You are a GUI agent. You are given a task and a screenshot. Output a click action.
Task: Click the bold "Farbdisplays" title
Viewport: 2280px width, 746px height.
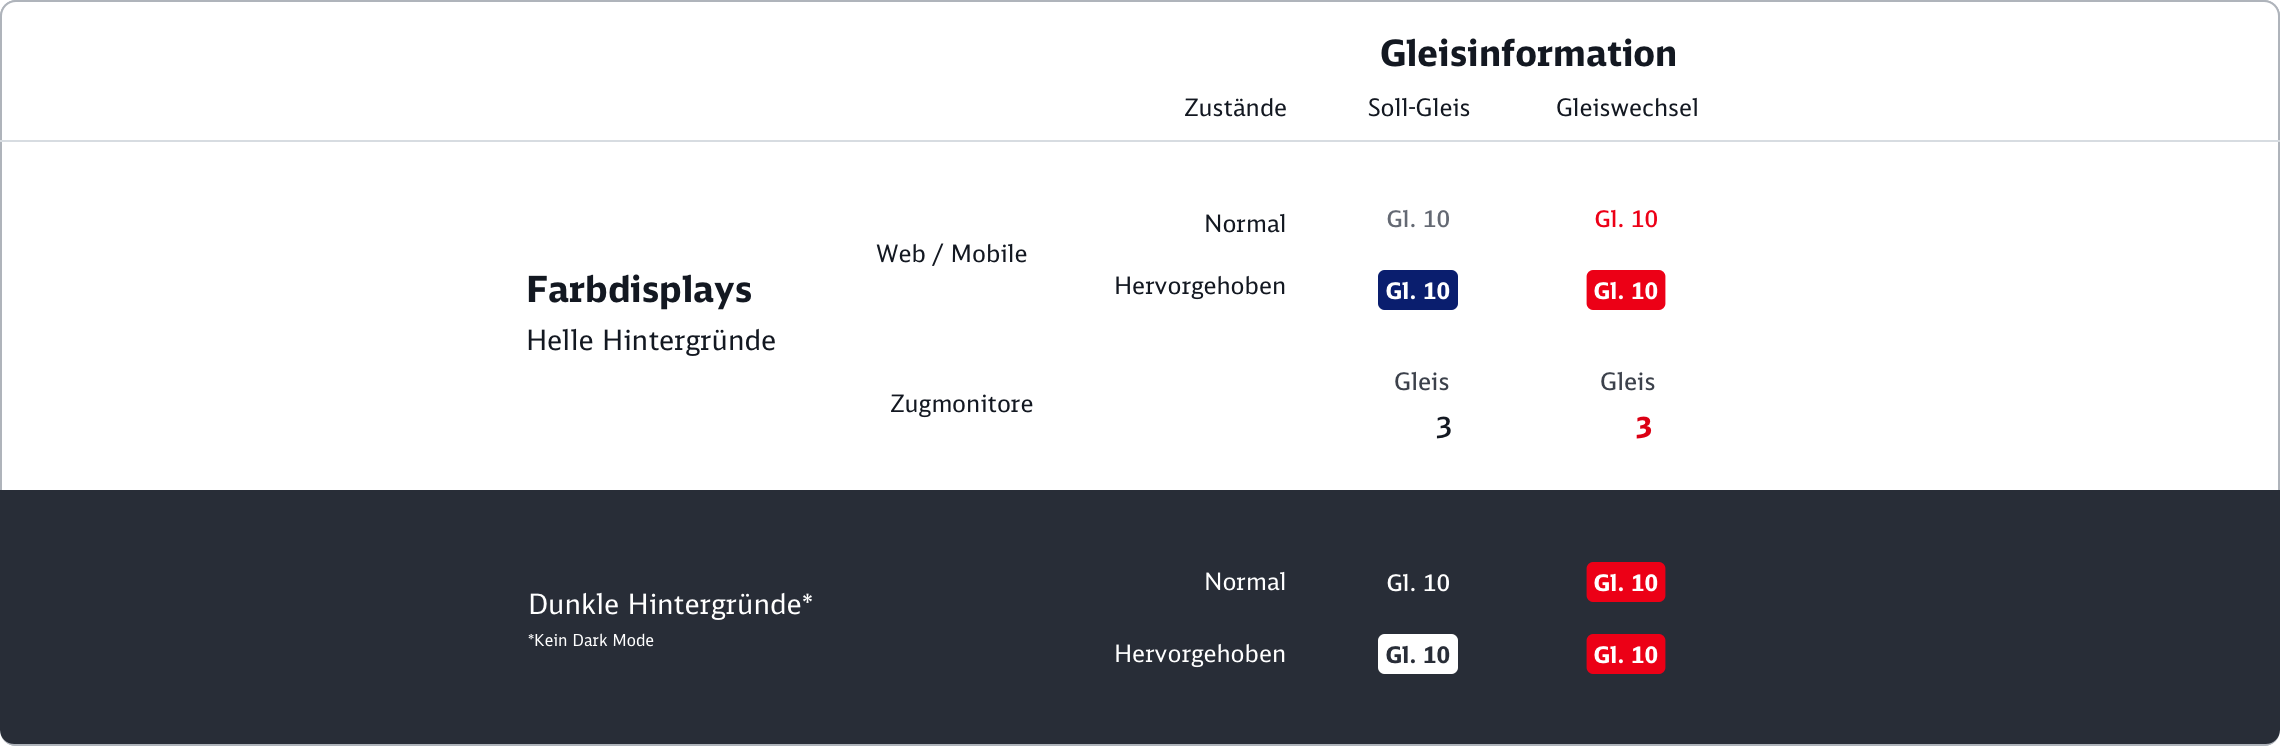point(639,290)
